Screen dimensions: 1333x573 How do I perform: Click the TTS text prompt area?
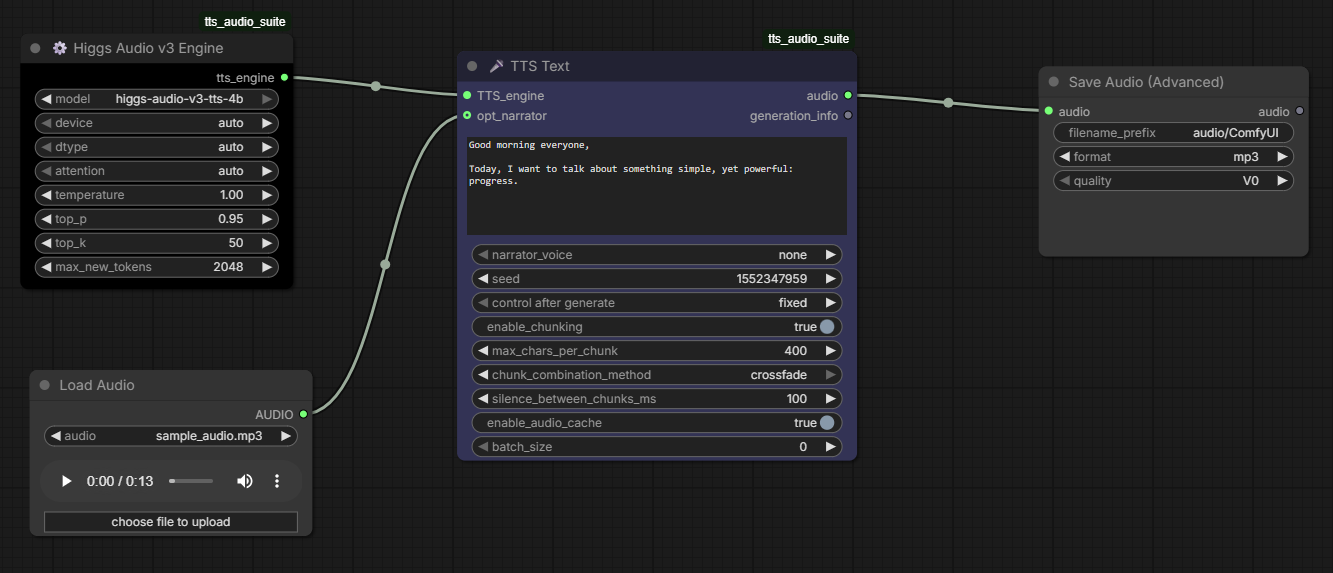(657, 186)
